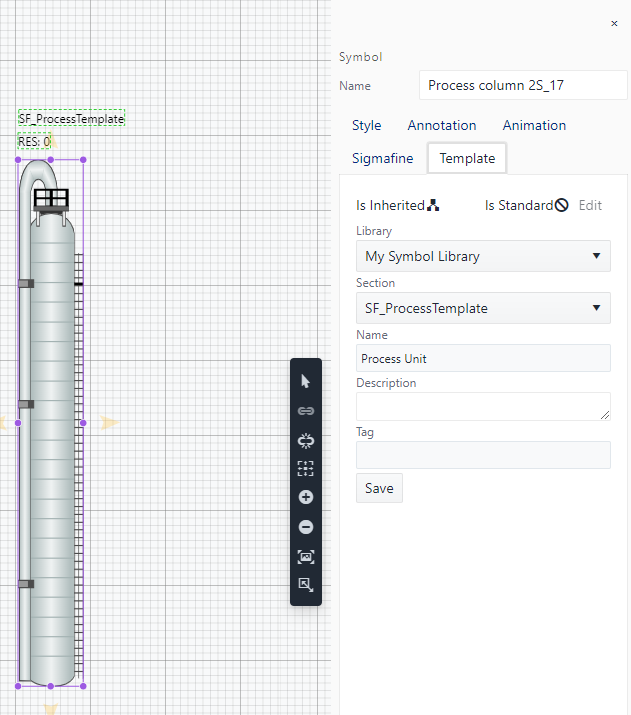Close the symbol properties panel
This screenshot has height=715, width=631.
point(614,23)
